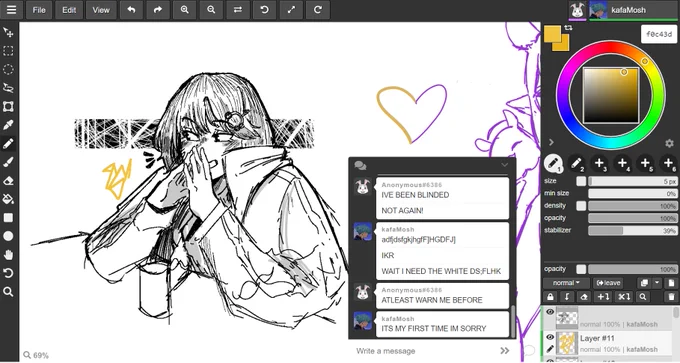Select the Eraser tool
The image size is (680, 363).
point(8,180)
